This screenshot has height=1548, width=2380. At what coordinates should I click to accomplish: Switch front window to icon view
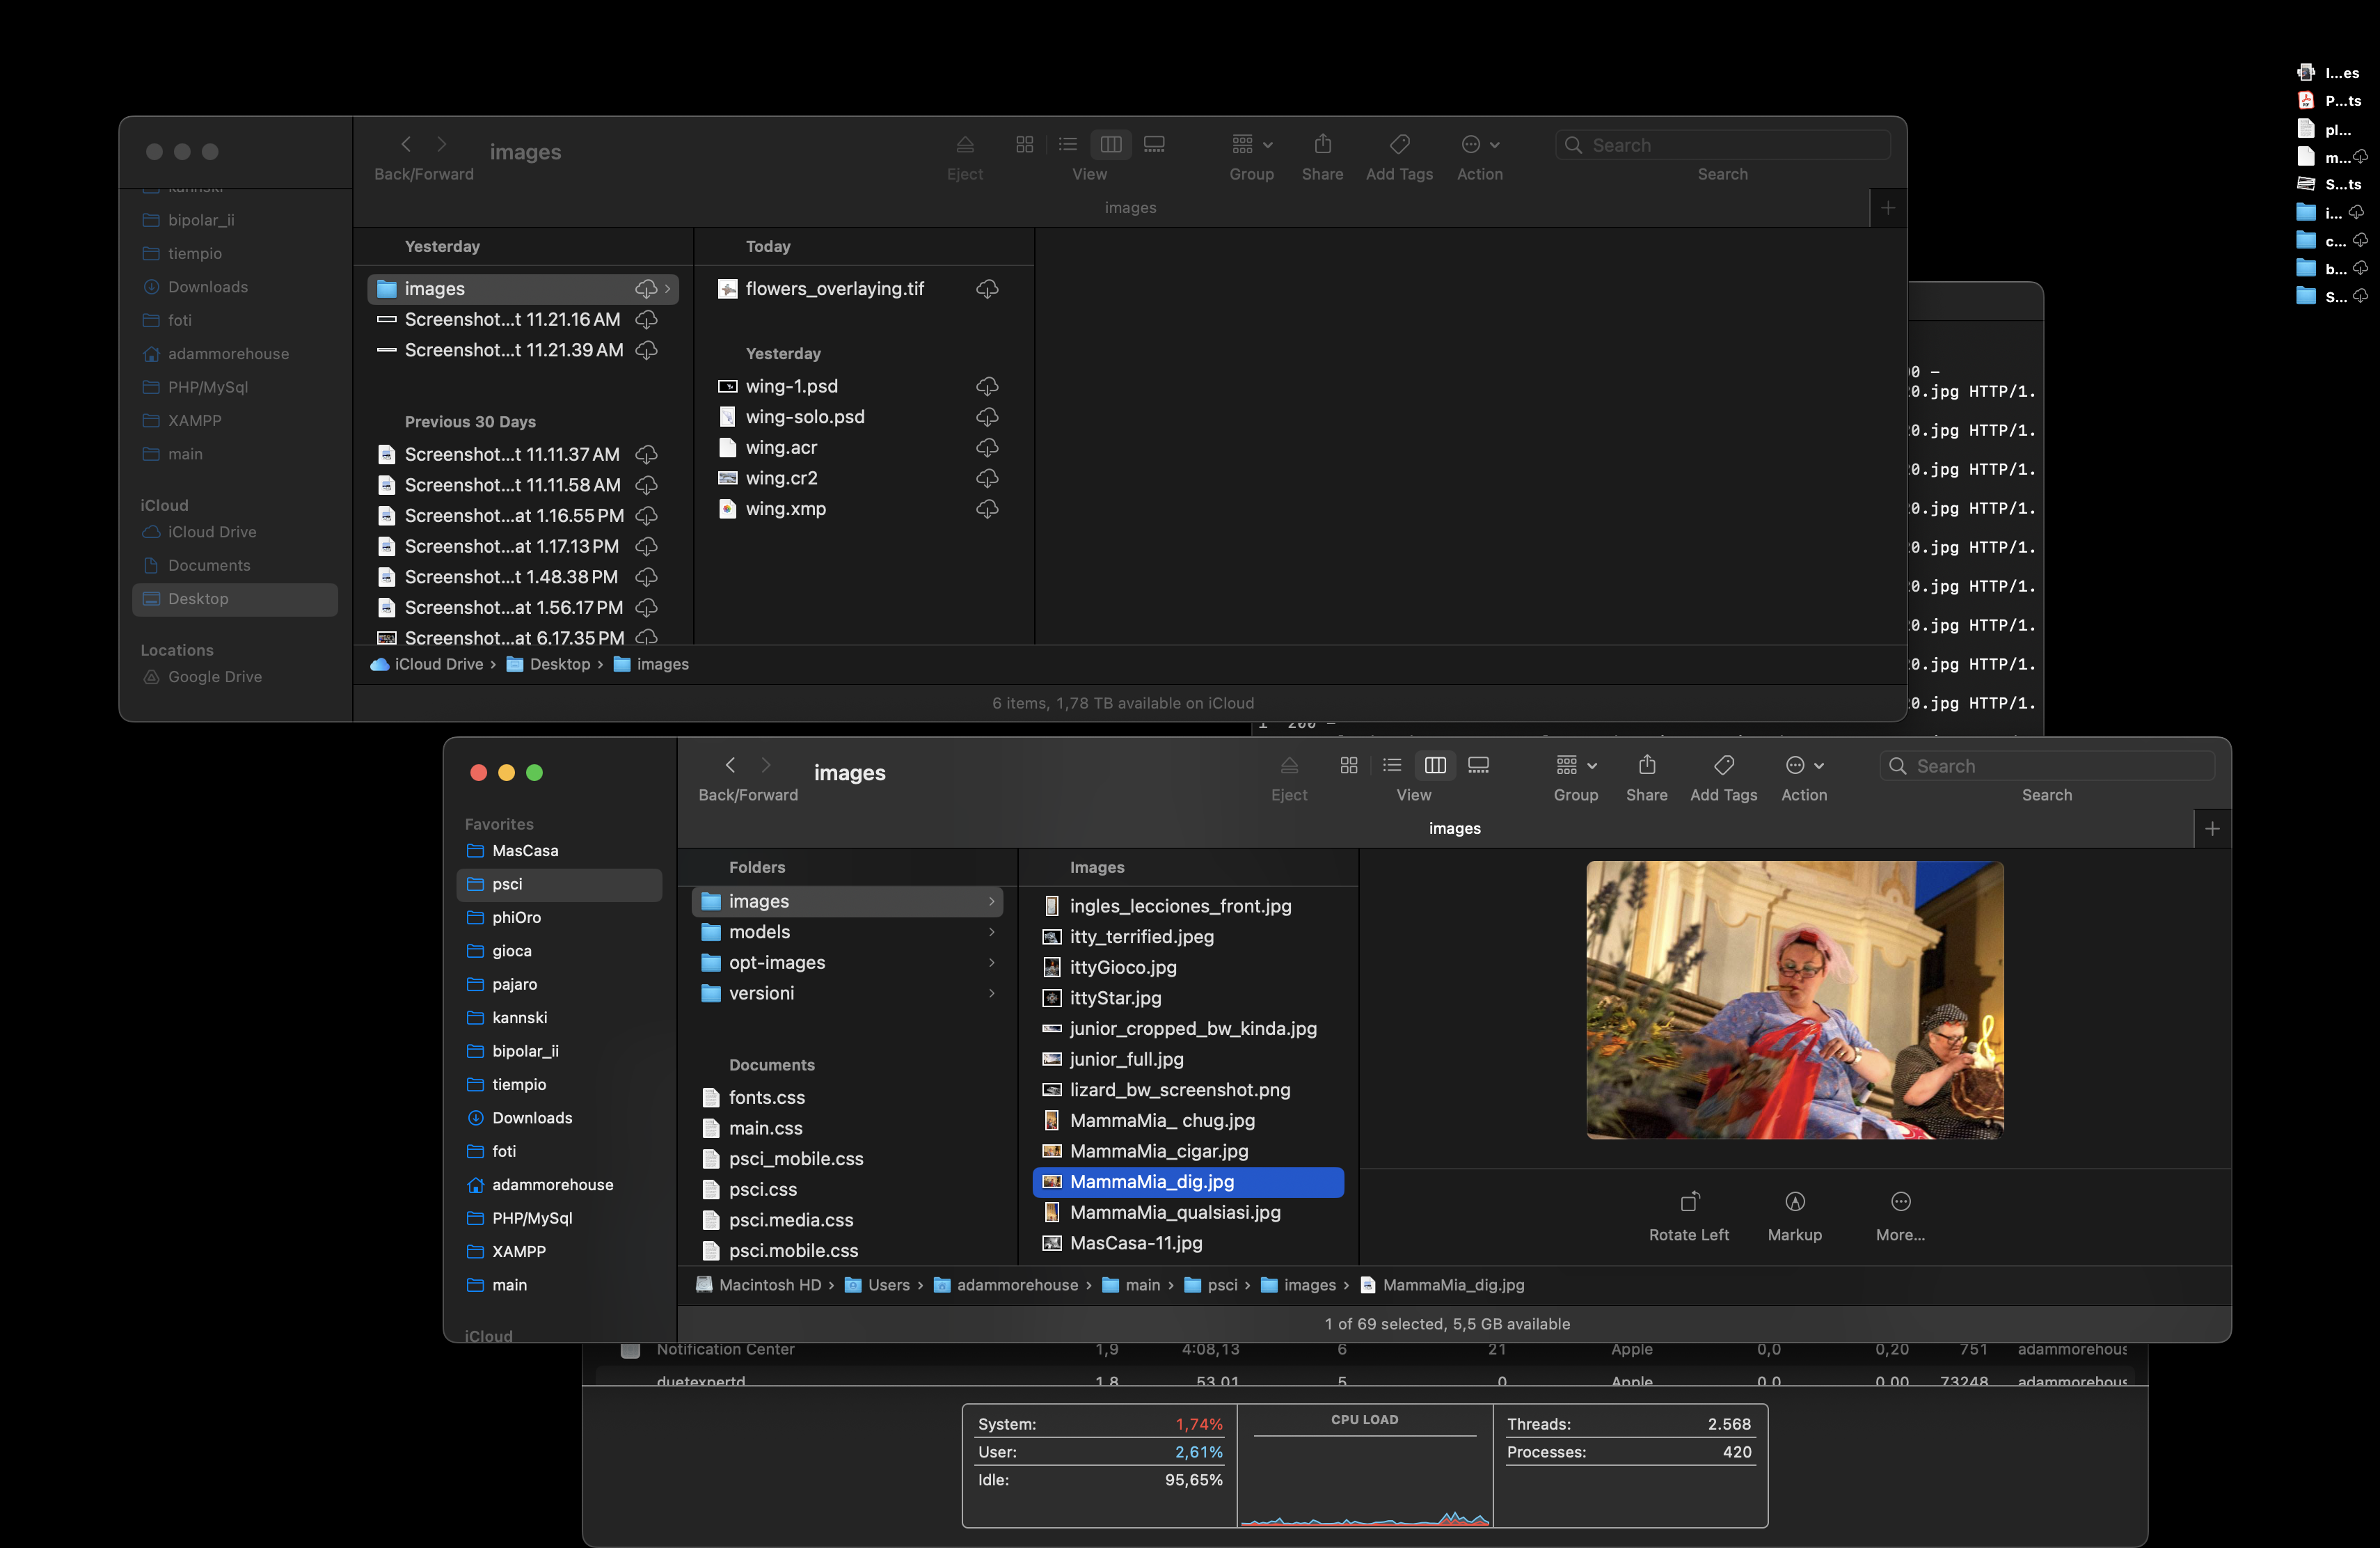click(1348, 765)
